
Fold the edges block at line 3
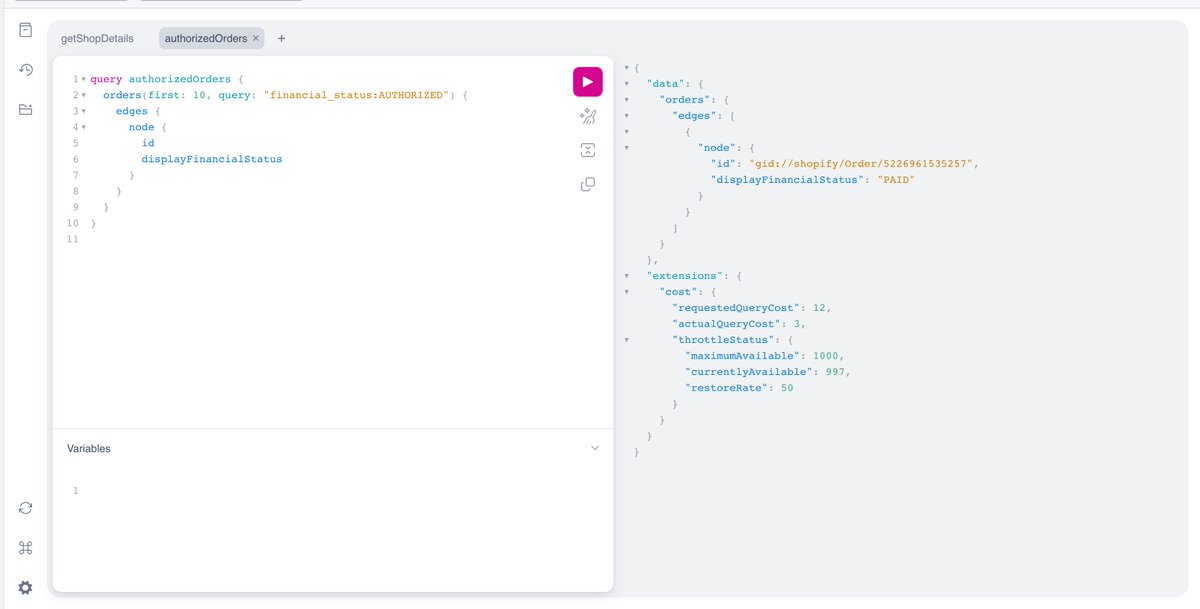coord(83,111)
